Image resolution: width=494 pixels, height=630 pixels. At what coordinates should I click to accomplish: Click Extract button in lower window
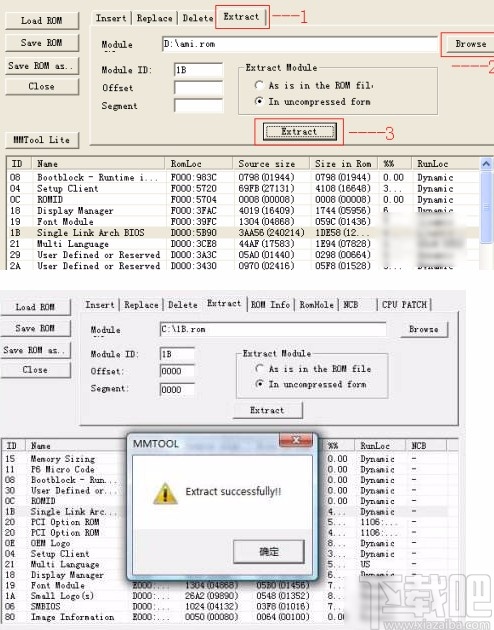[267, 410]
